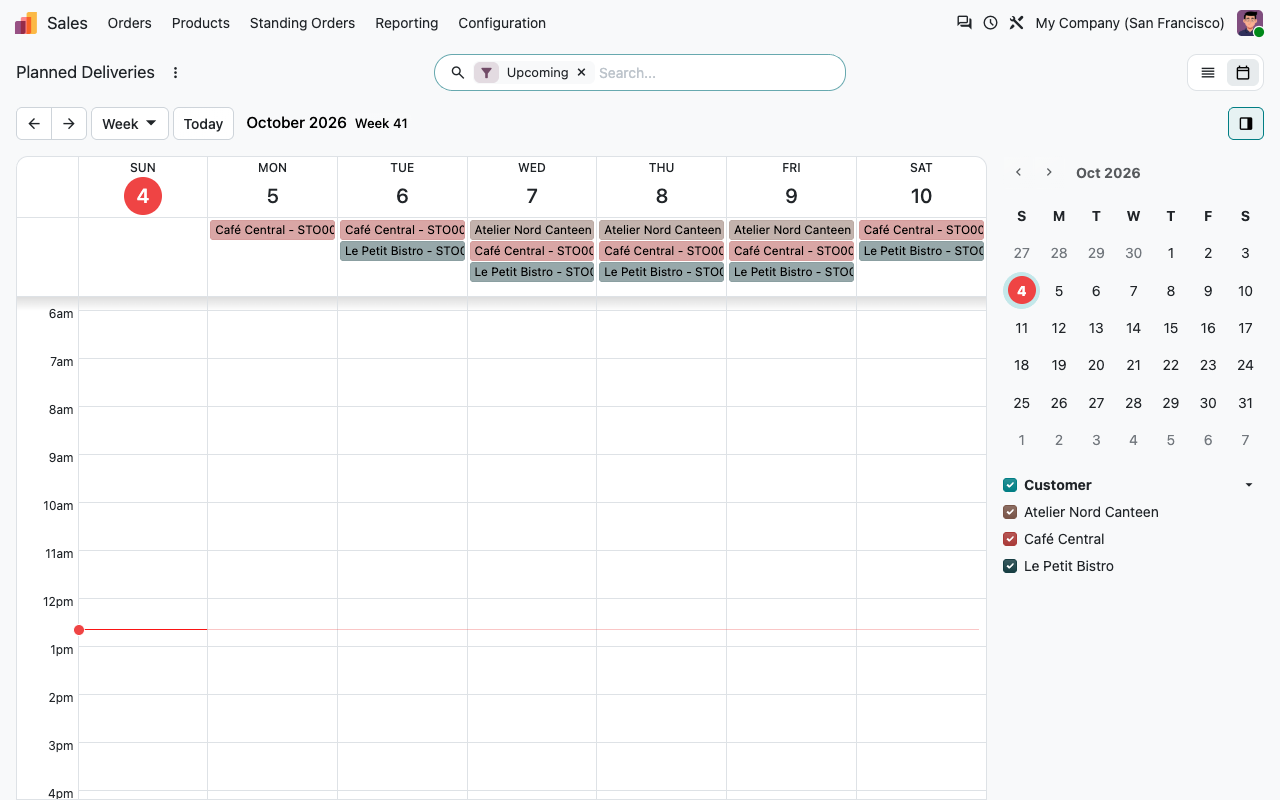Select October 15 in mini calendar
1280x800 pixels.
point(1171,328)
